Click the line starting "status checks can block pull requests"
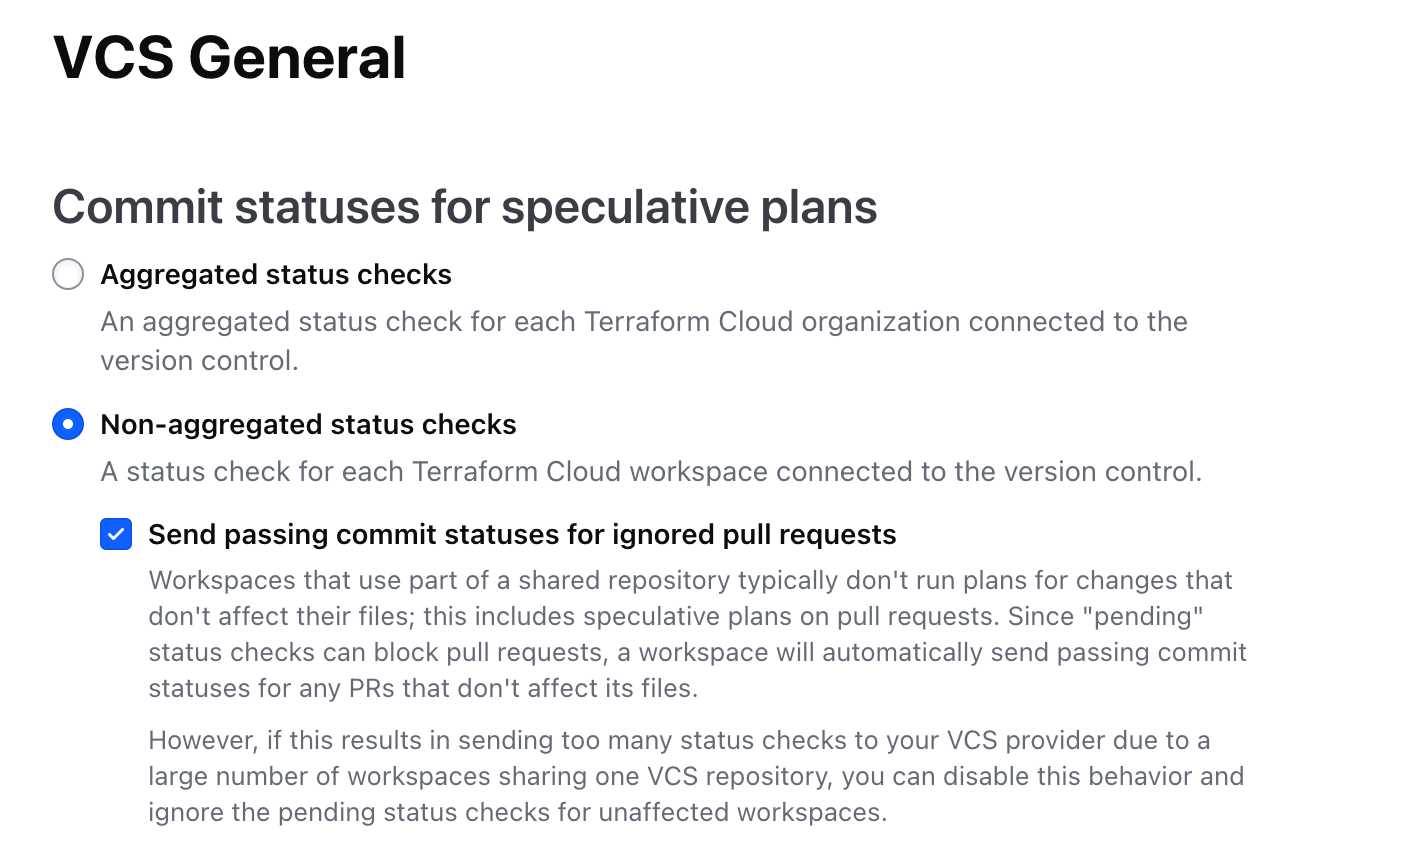 pos(697,653)
